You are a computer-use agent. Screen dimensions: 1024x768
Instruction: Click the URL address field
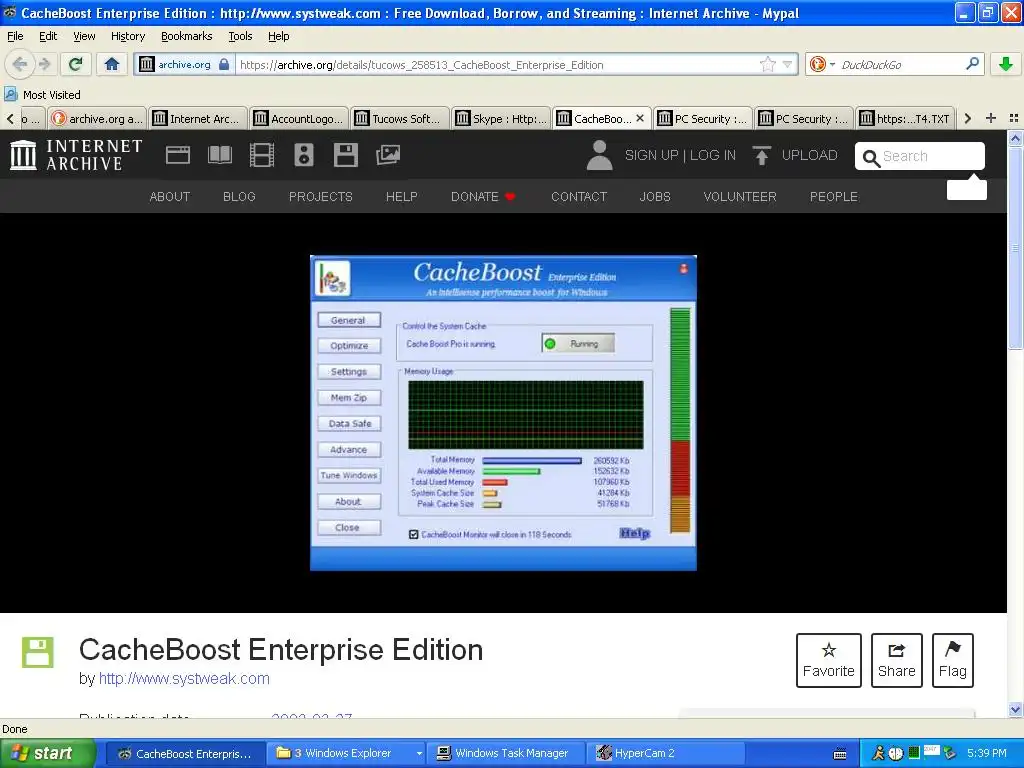(x=496, y=65)
